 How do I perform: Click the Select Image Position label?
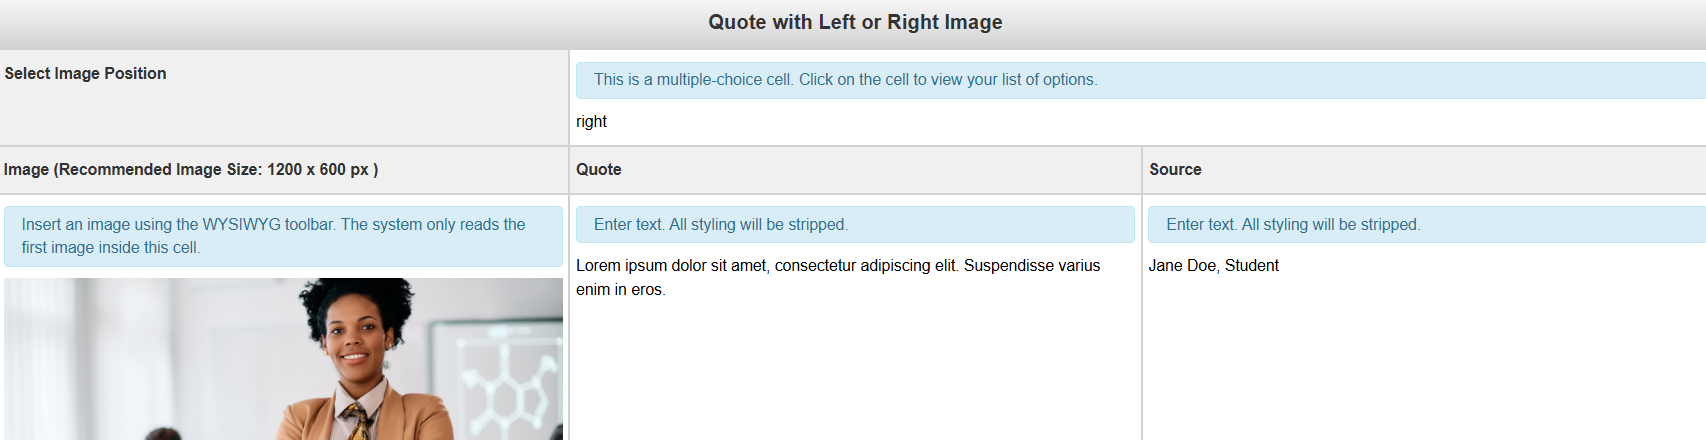click(x=85, y=74)
